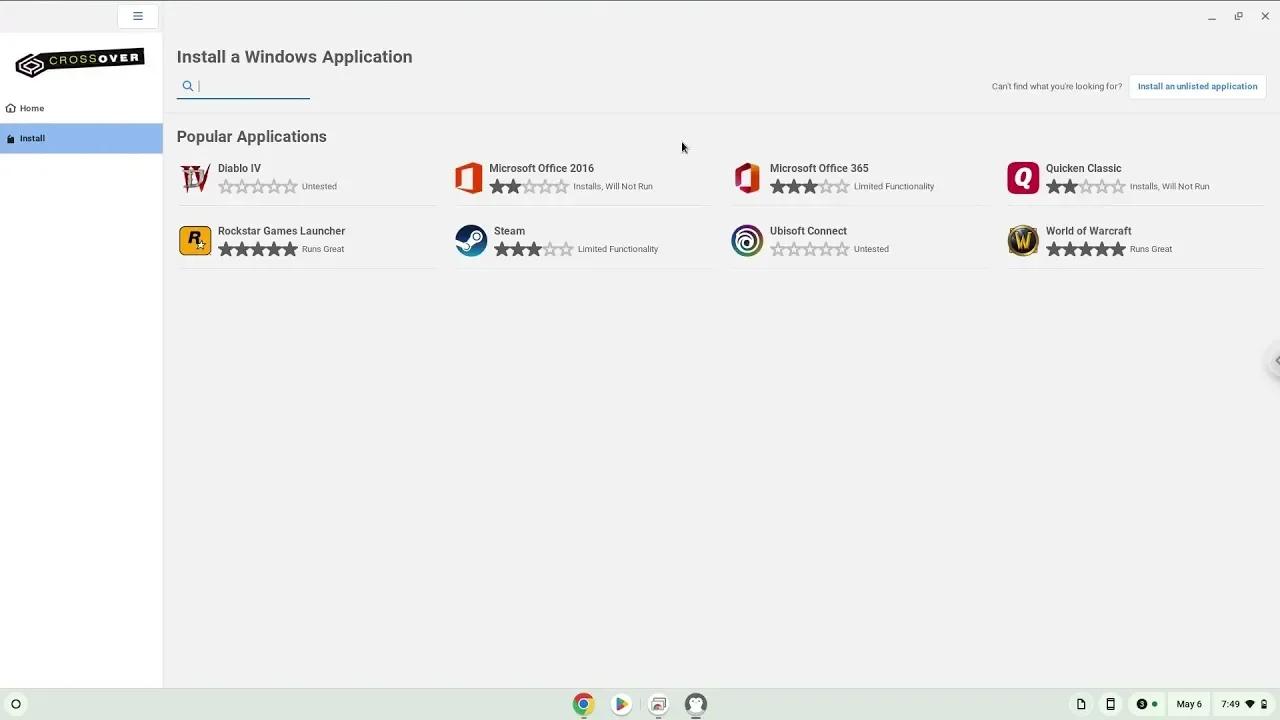Open the Files app from the shelf

[x=658, y=704]
